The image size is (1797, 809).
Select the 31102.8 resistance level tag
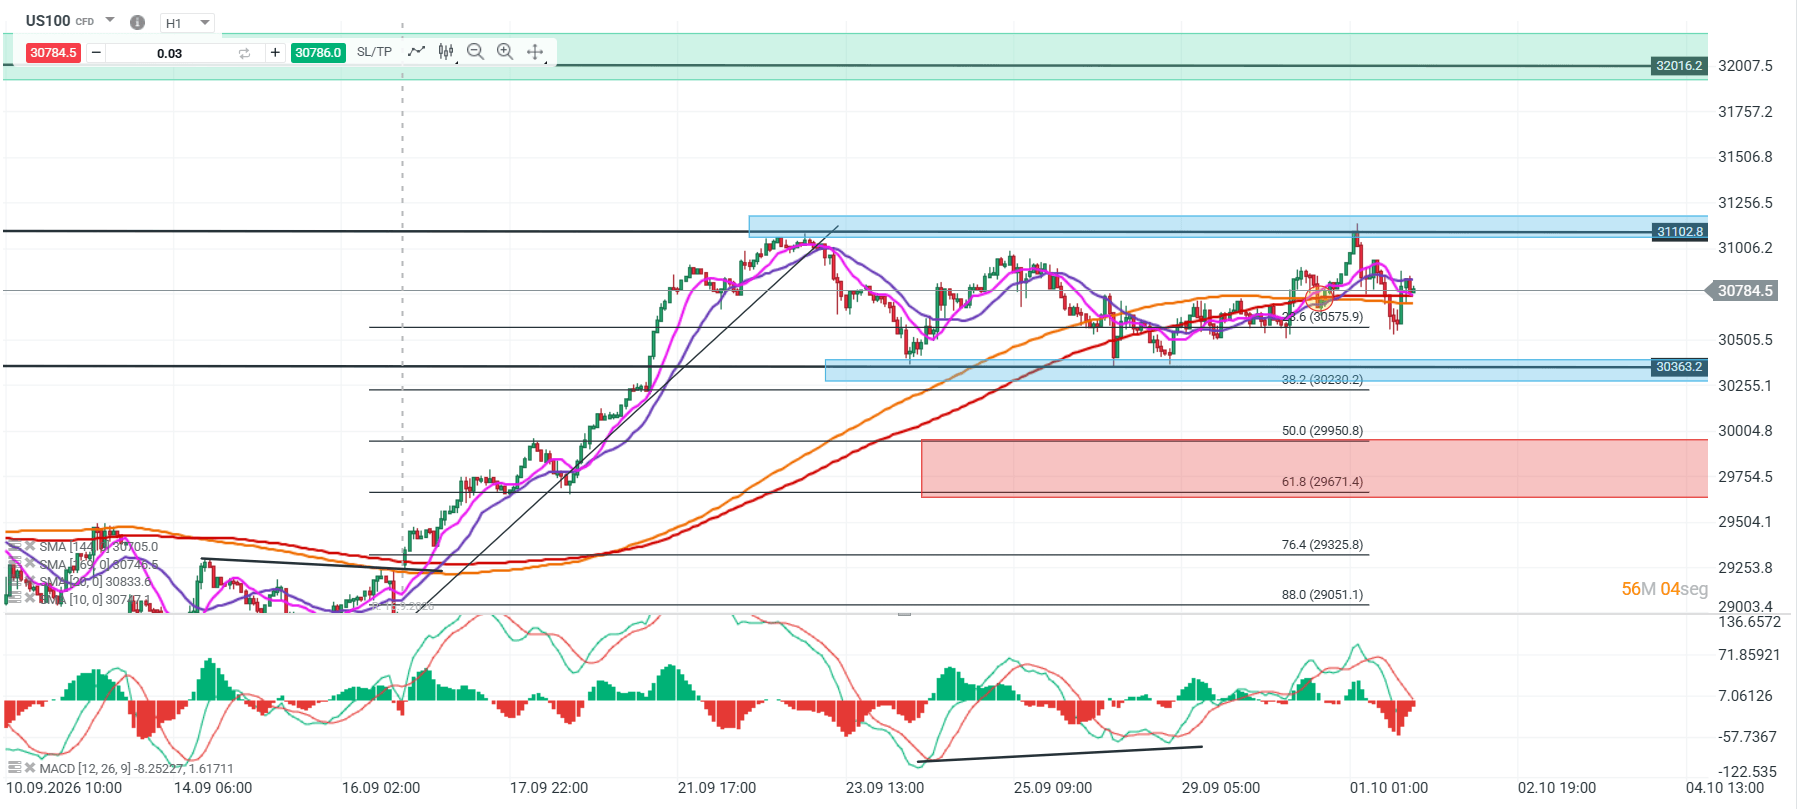1679,232
